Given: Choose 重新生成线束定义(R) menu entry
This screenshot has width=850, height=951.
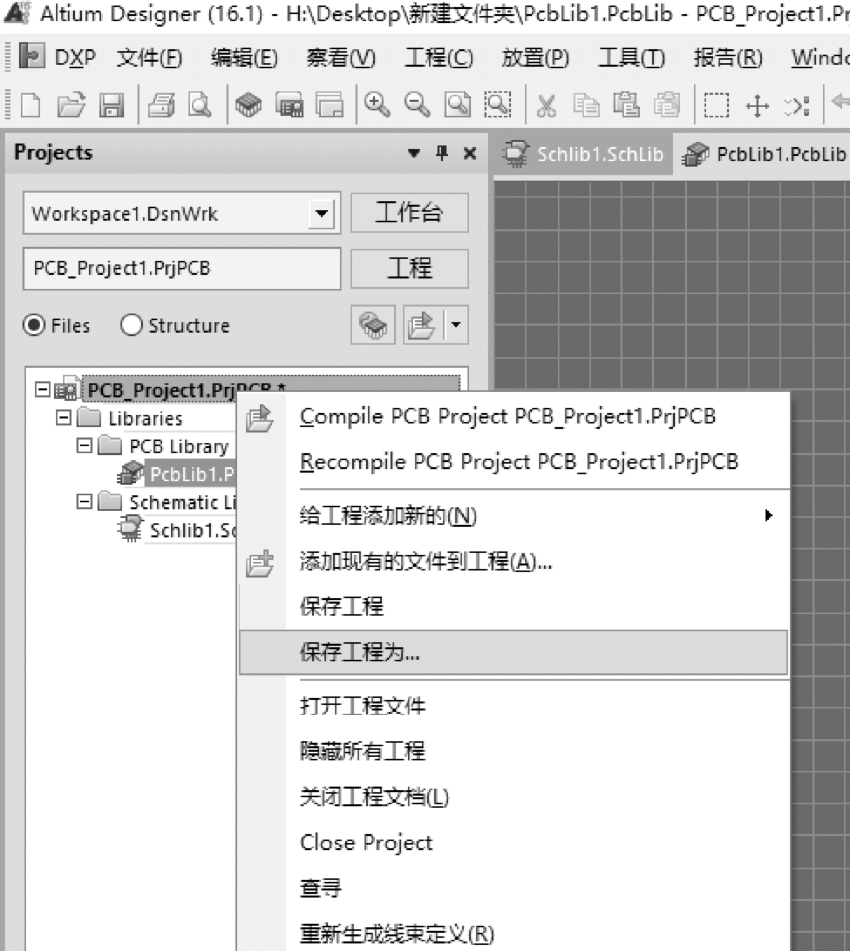Looking at the screenshot, I should tap(514, 933).
